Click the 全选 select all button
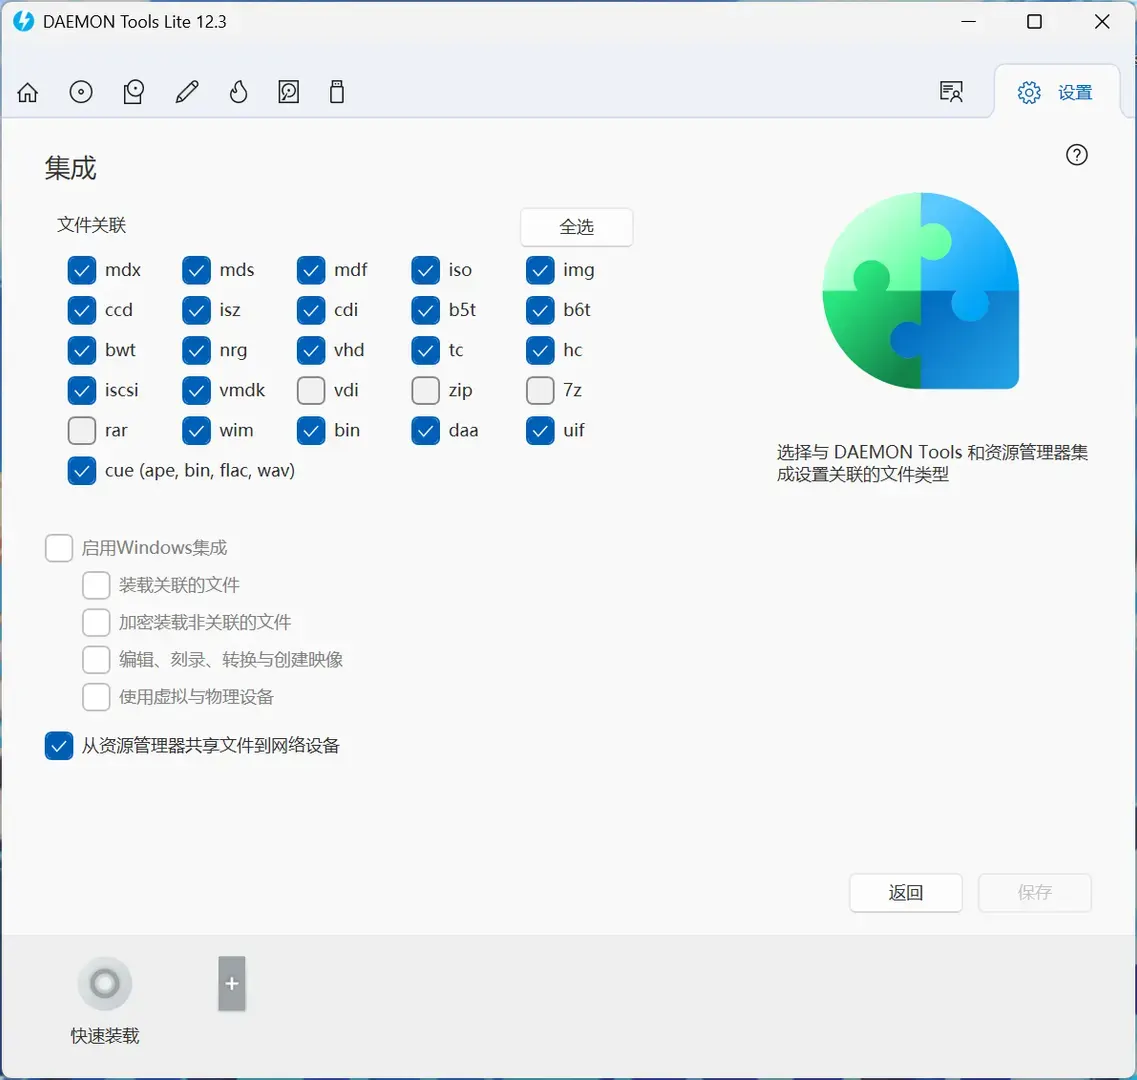Screen dimensions: 1137x1080 point(576,227)
